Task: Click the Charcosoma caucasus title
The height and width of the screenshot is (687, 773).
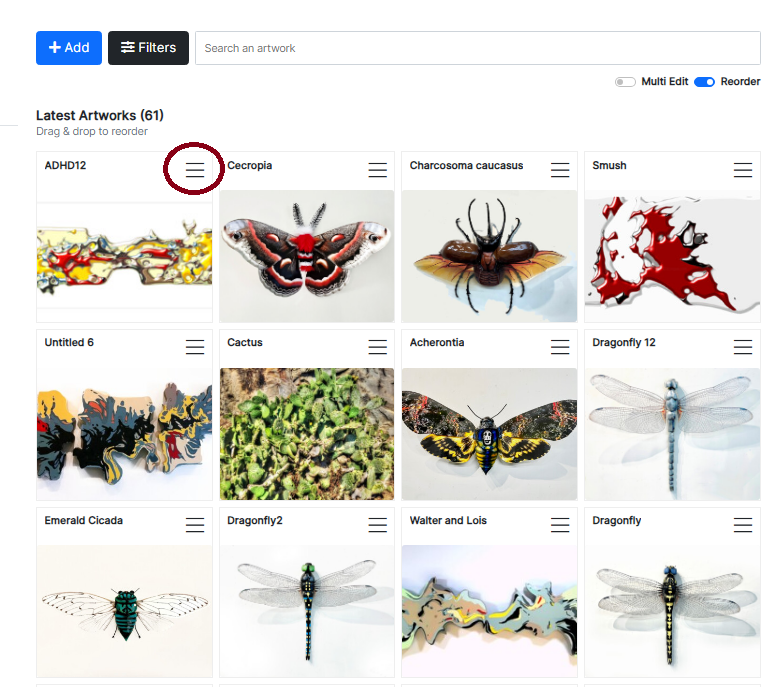Action: (466, 165)
